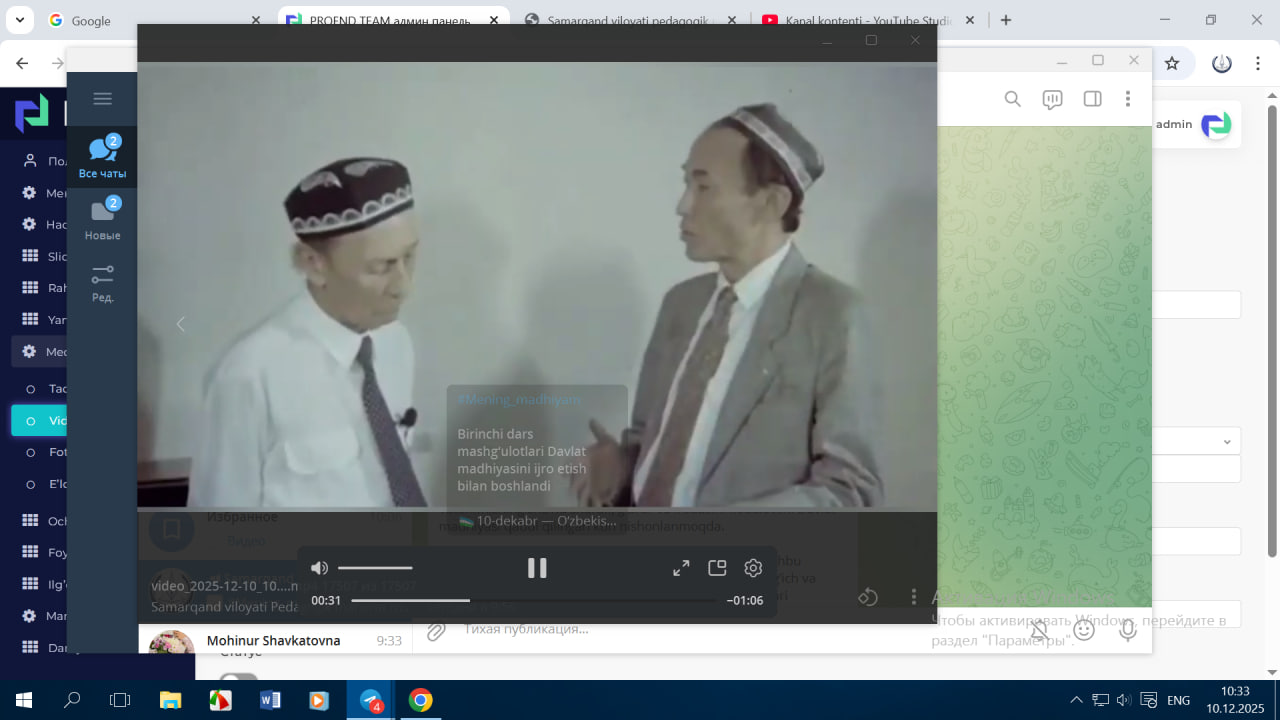The height and width of the screenshot is (720, 1280).
Task: Toggle the Telegram right side panel
Action: click(1092, 99)
